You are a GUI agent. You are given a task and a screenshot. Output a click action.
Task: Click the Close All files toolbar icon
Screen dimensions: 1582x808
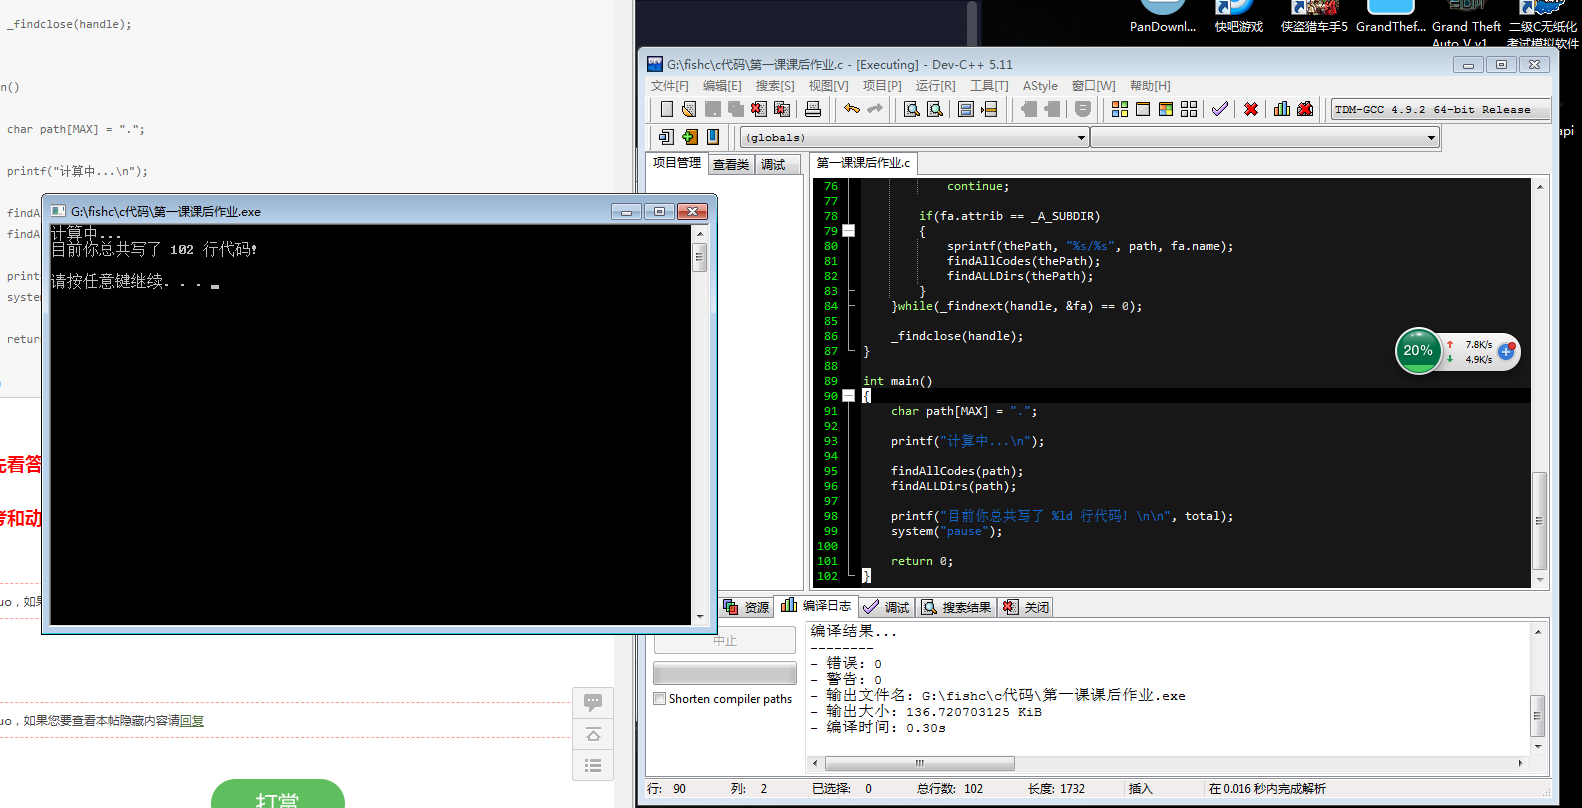click(x=782, y=109)
